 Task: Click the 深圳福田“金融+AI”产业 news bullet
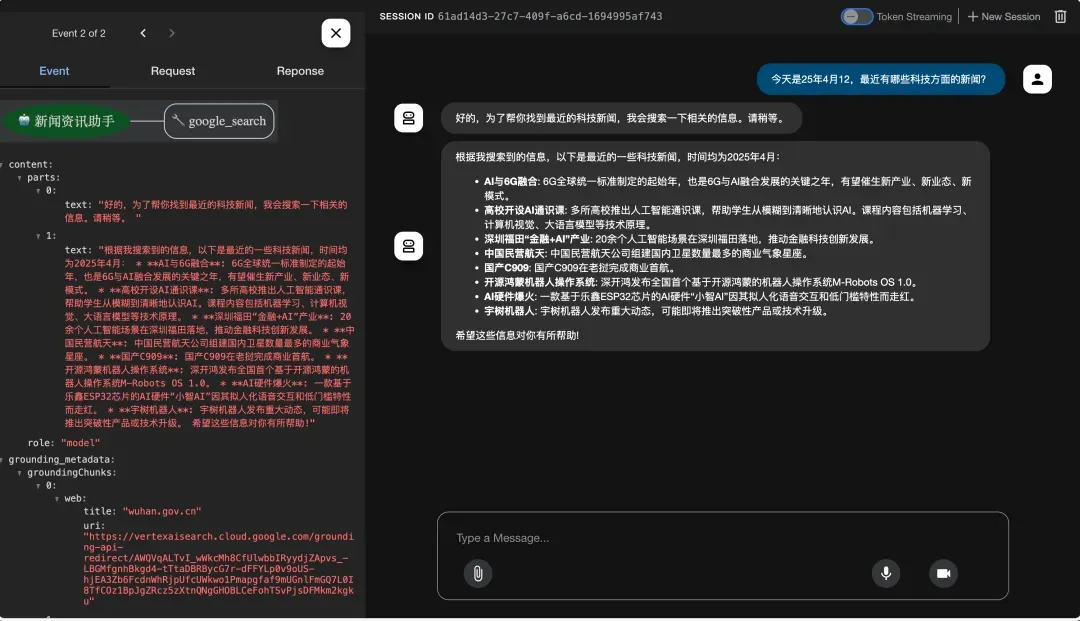coord(681,239)
